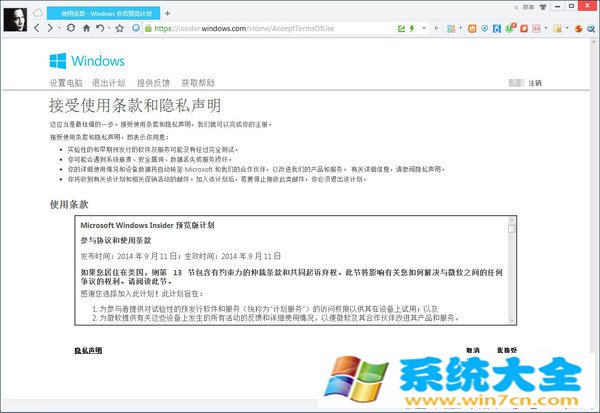Click the user avatar photo

(15, 20)
